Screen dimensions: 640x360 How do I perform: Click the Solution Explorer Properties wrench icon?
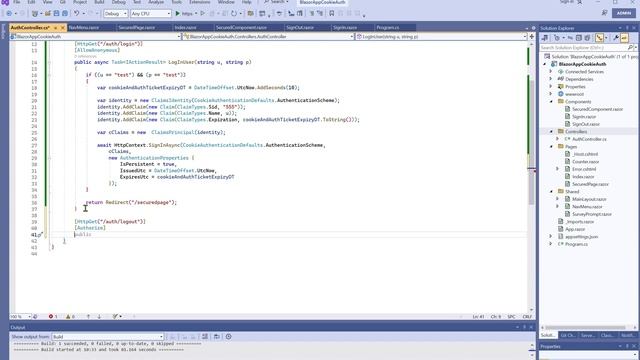pyautogui.click(x=616, y=38)
